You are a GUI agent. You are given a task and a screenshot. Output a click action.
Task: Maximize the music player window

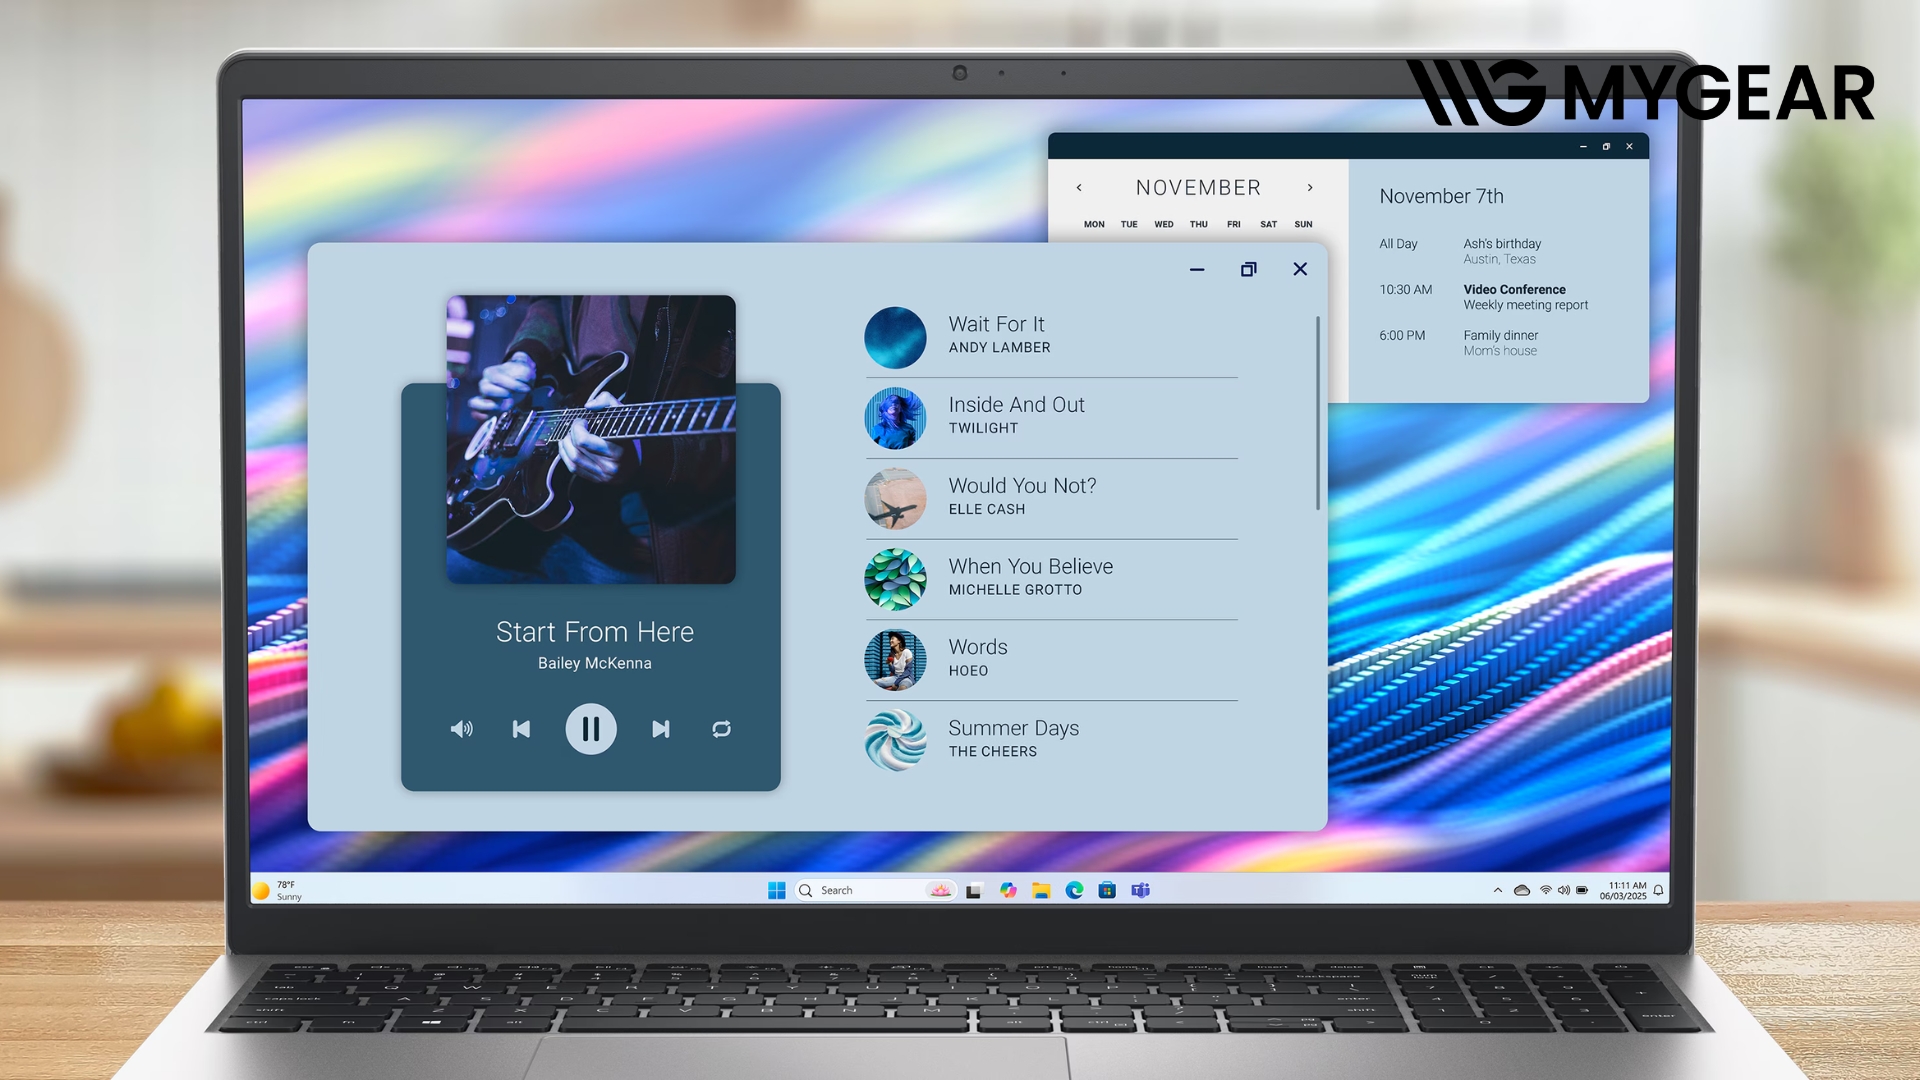coord(1248,269)
